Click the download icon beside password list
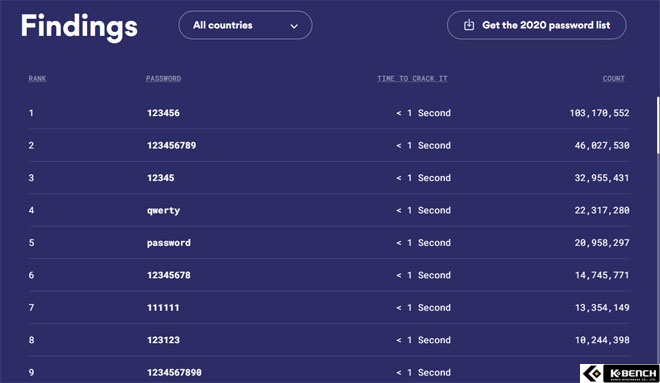 [x=469, y=25]
